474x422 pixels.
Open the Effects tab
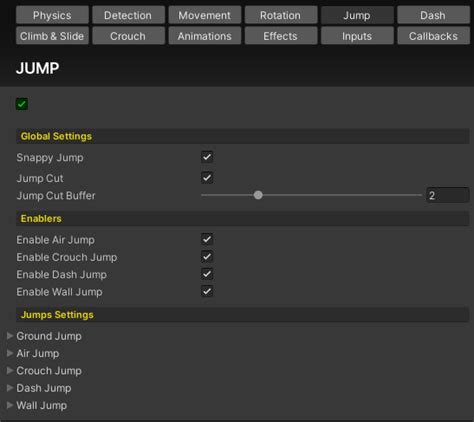[281, 36]
